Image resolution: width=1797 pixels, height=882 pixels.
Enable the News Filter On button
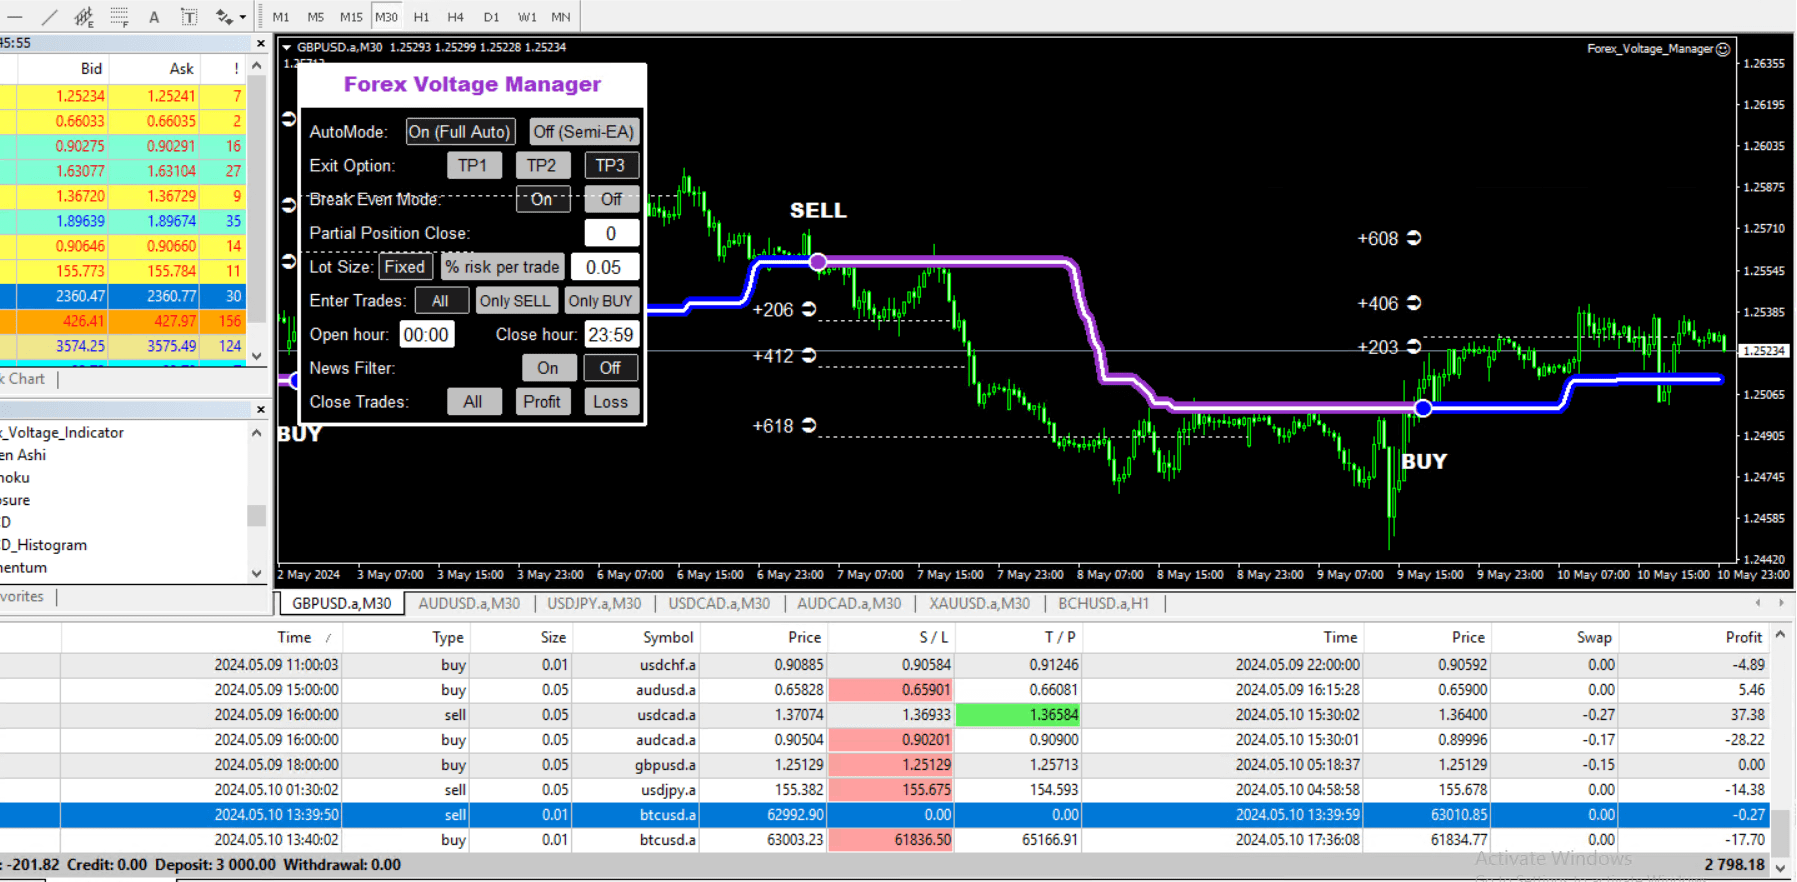click(548, 368)
